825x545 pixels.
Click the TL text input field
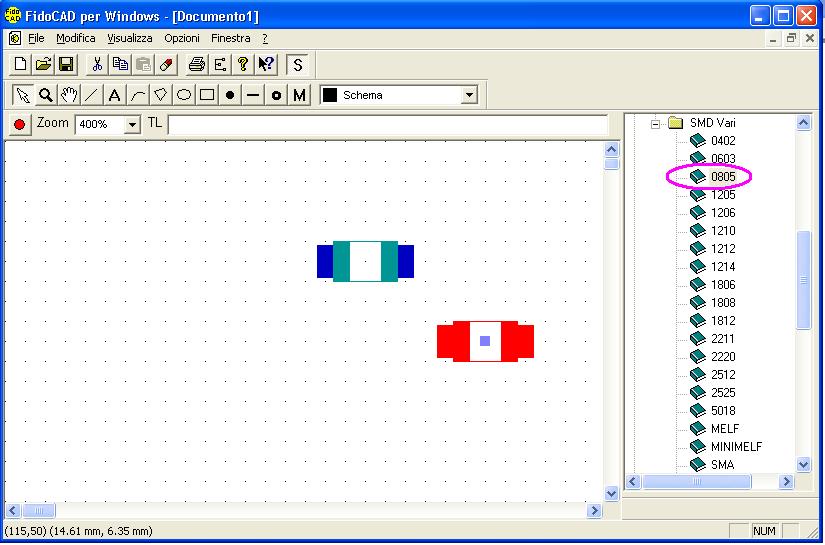[x=388, y=125]
